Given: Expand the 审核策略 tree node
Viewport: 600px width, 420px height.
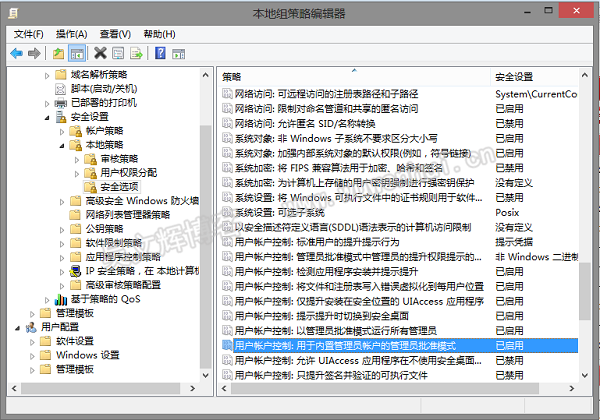Looking at the screenshot, I should pos(76,159).
